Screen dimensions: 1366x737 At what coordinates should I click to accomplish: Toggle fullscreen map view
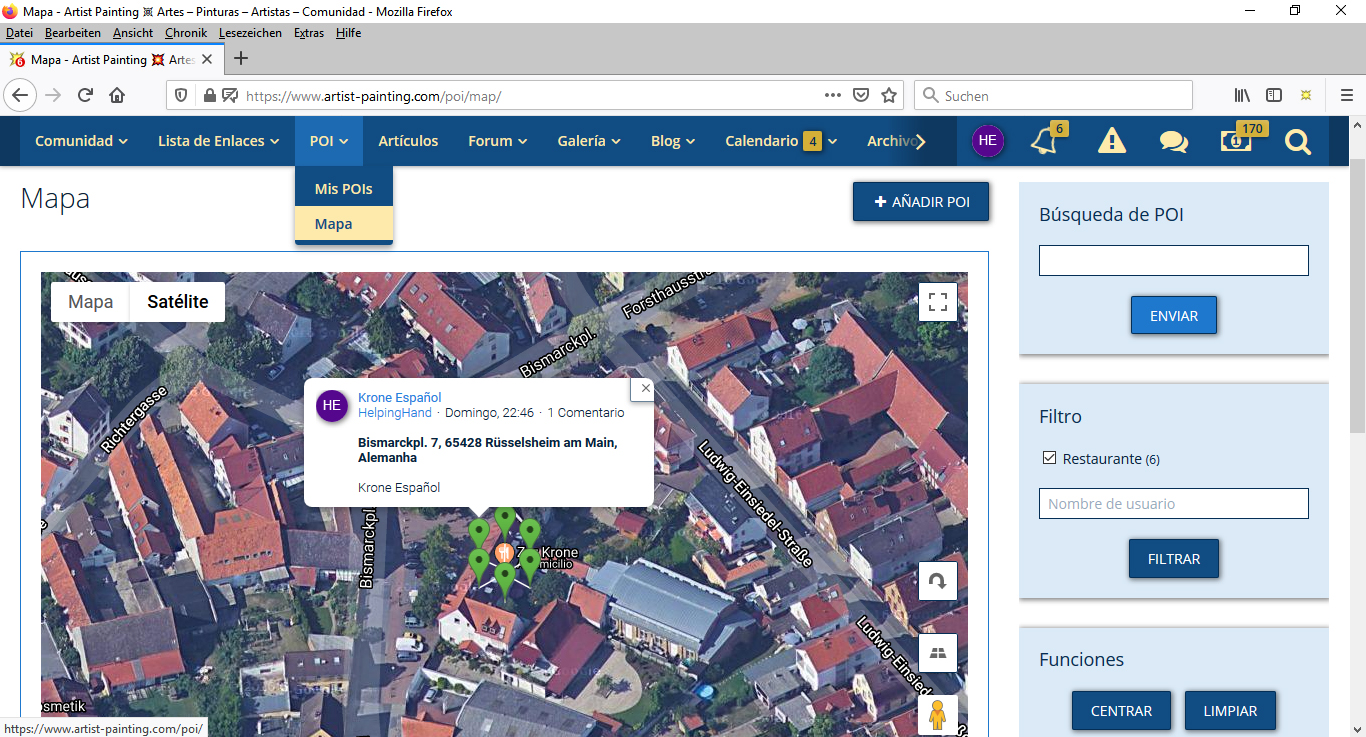tap(937, 302)
